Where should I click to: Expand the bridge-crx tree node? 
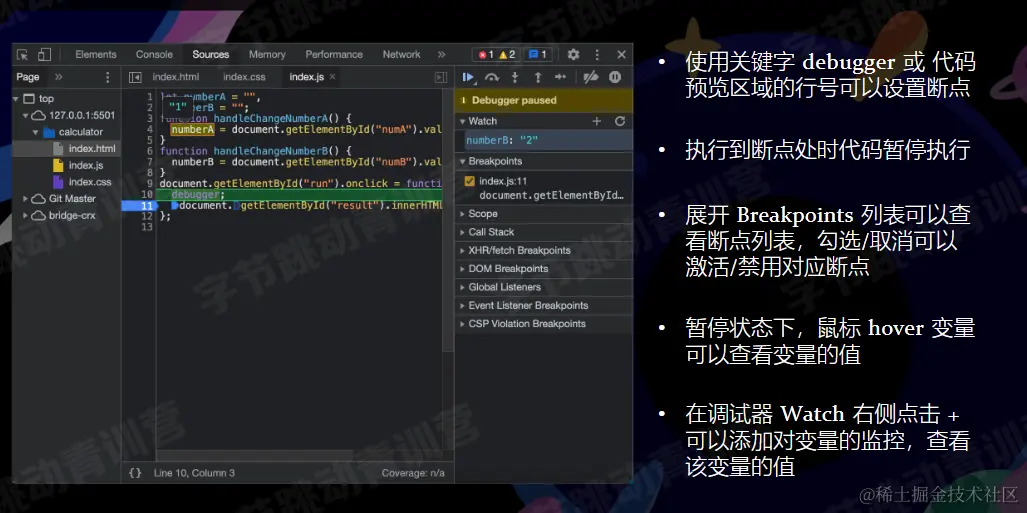pos(26,216)
